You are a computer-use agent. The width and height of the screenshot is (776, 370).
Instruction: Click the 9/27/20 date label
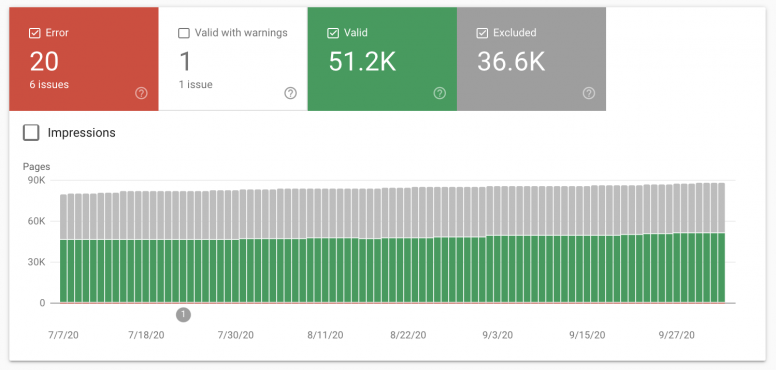click(x=677, y=335)
